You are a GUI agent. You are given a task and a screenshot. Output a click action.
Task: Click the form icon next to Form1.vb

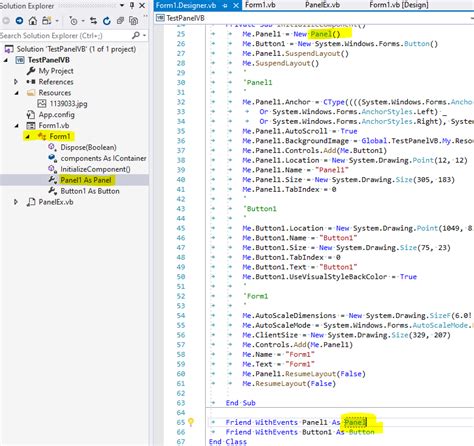[31, 126]
